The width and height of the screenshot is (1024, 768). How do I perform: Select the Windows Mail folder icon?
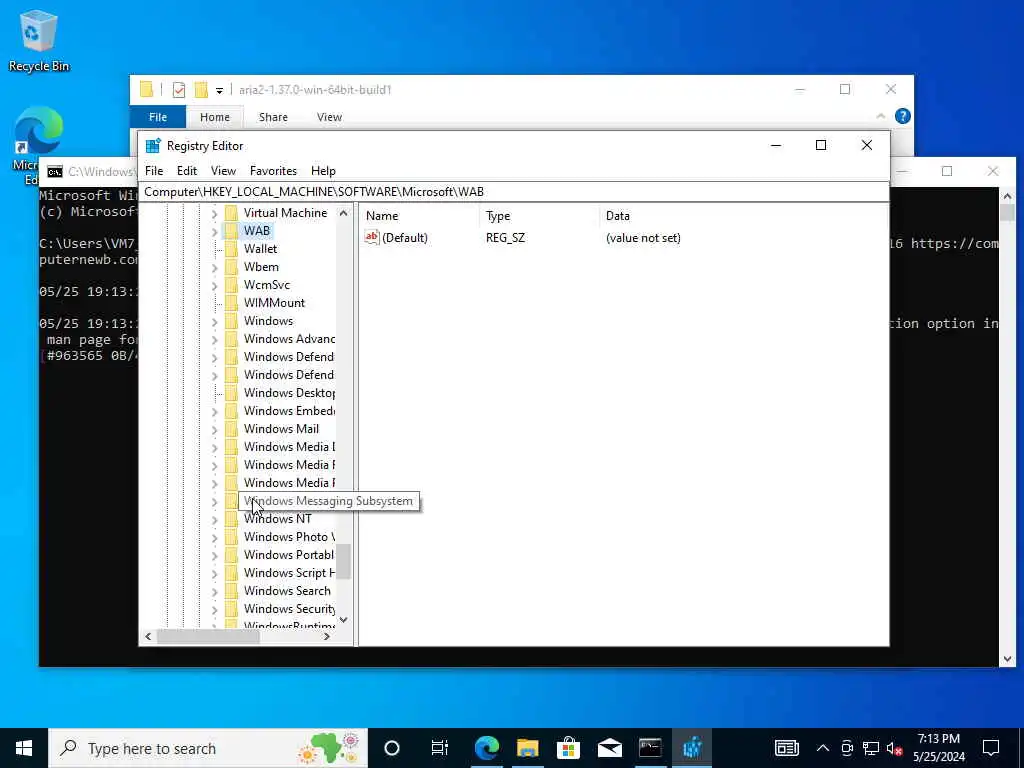[x=231, y=428]
